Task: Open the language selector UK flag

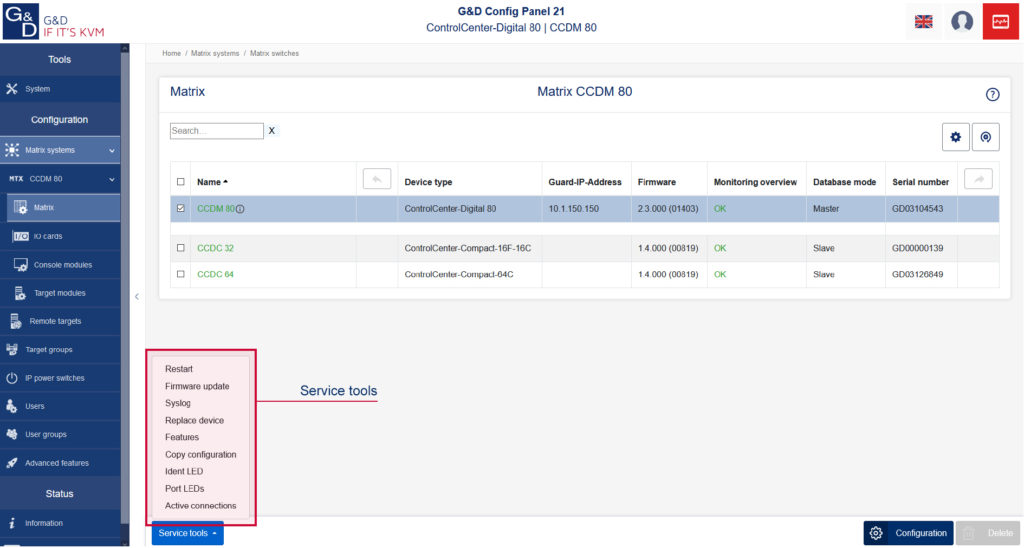Action: [x=923, y=22]
